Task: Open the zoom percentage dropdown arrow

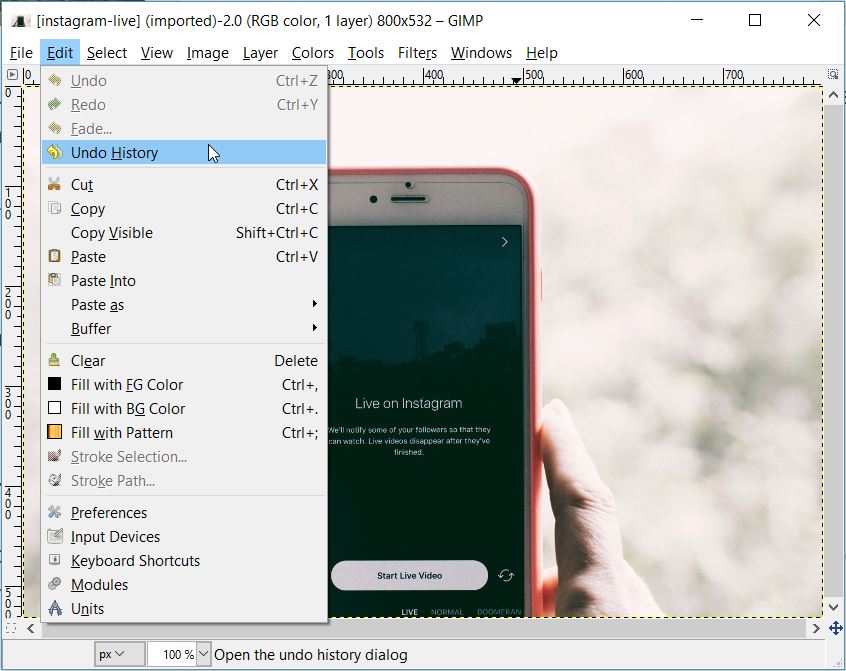Action: (203, 654)
